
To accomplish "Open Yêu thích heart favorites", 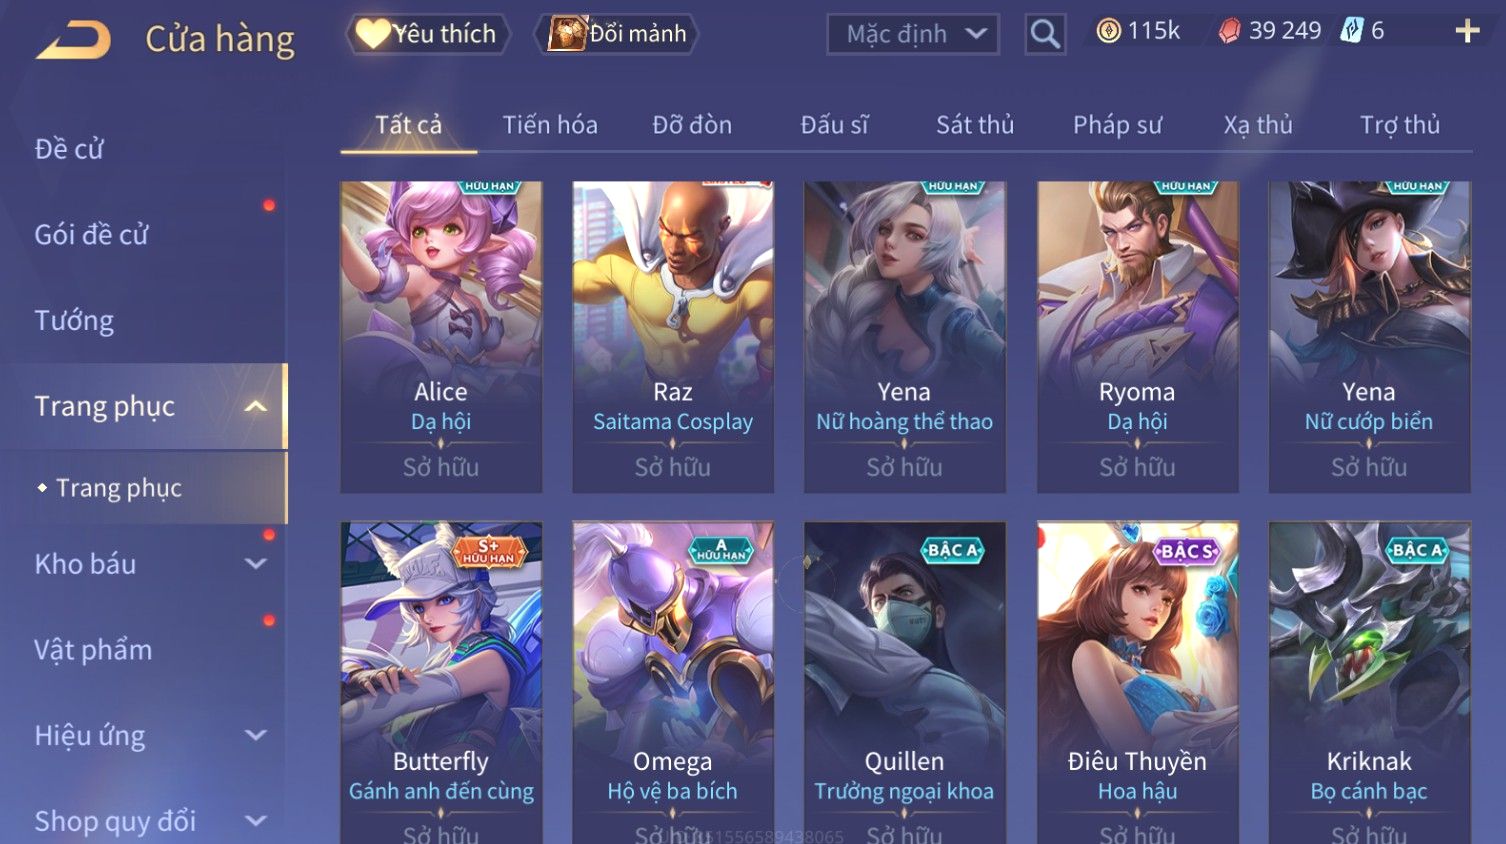I will click(428, 34).
